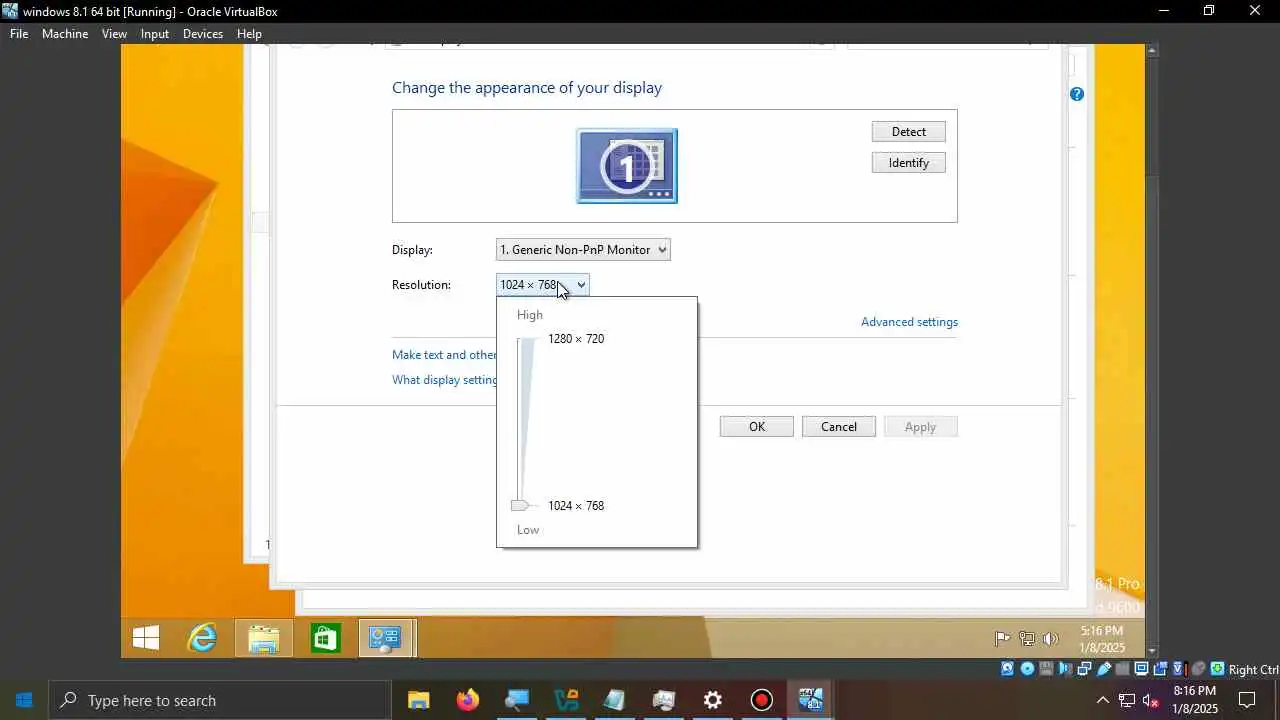
Task: Click the gray mouse integration icon in VirtualBox status bar
Action: pyautogui.click(x=1199, y=669)
